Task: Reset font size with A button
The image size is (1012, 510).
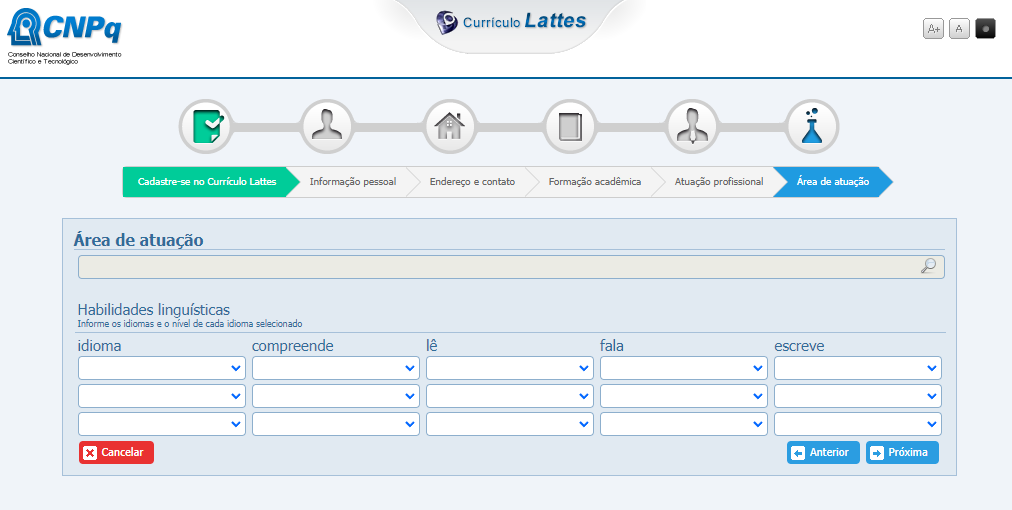Action: [x=959, y=29]
